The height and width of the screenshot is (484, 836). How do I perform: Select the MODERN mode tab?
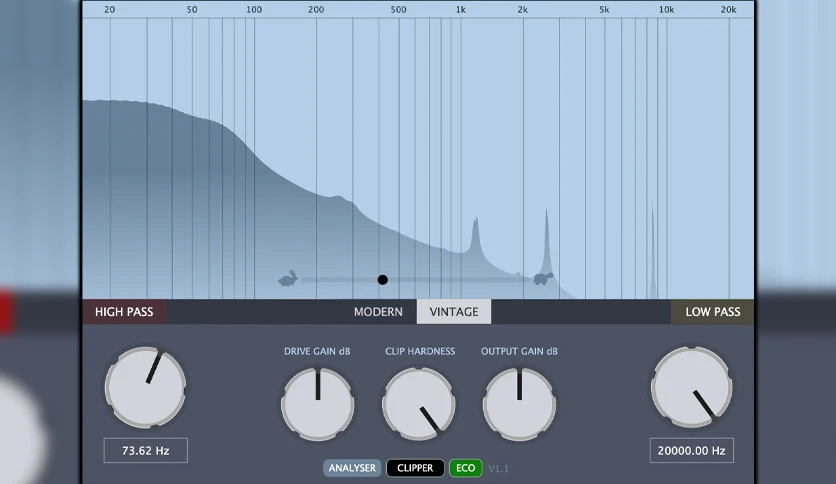(x=378, y=312)
